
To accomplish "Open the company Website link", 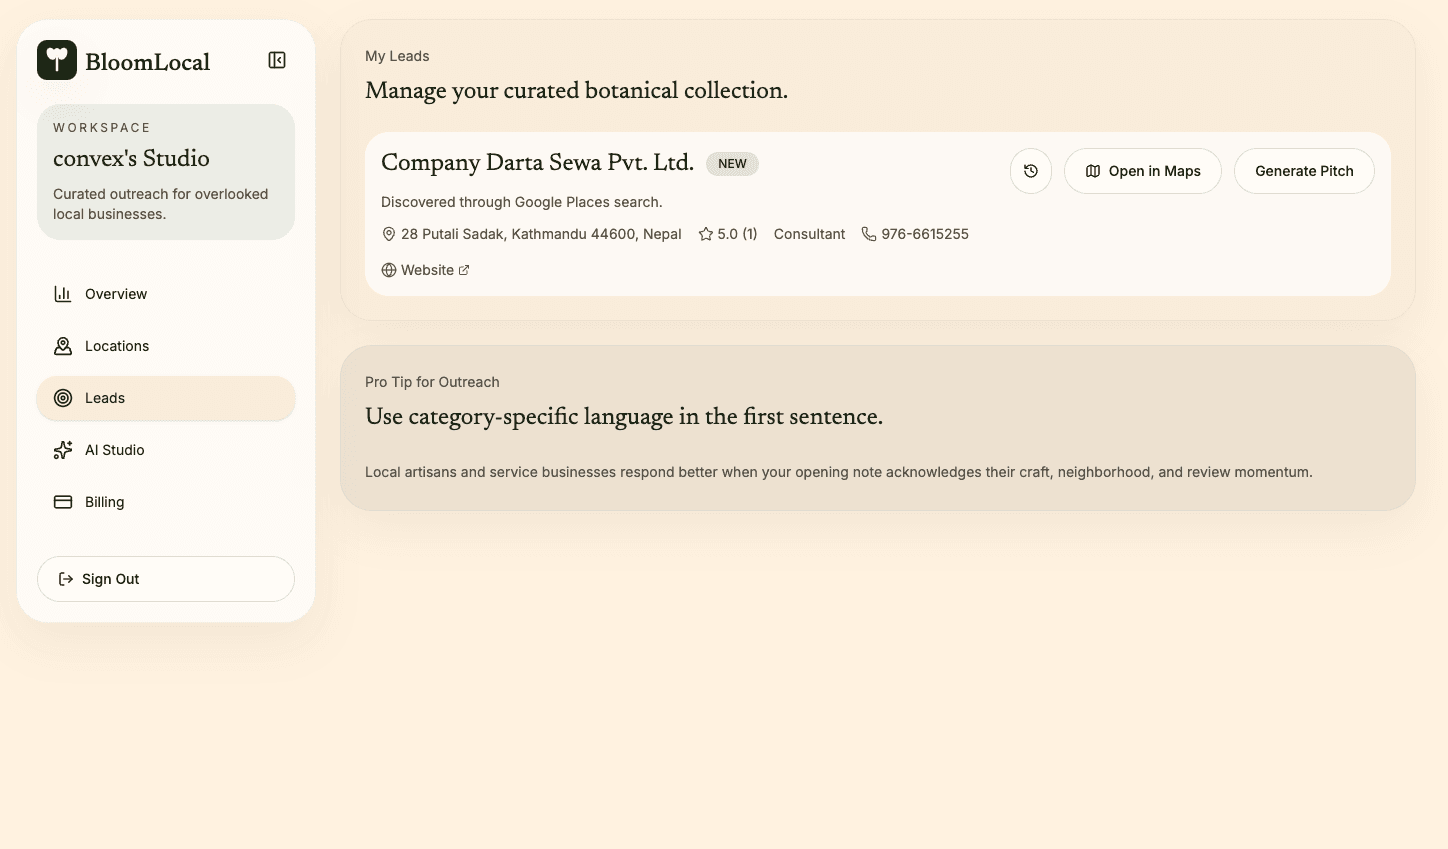I will tap(428, 269).
